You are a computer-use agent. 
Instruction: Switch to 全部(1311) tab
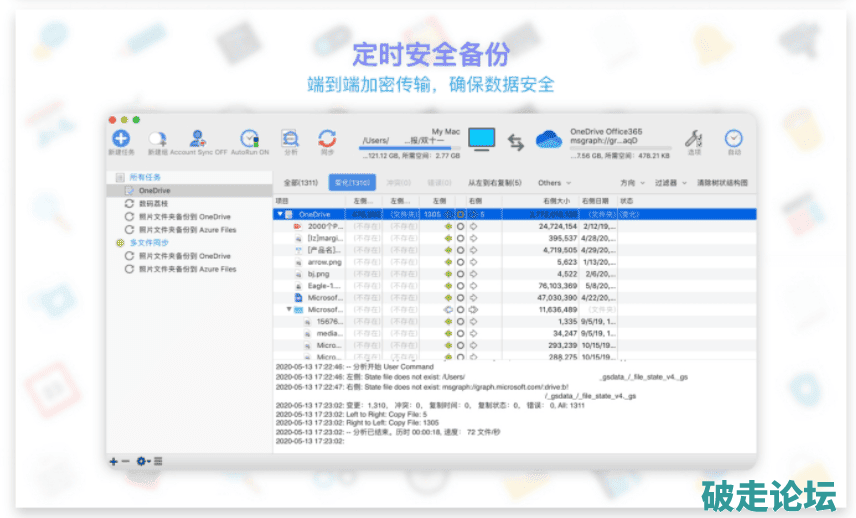point(301,182)
